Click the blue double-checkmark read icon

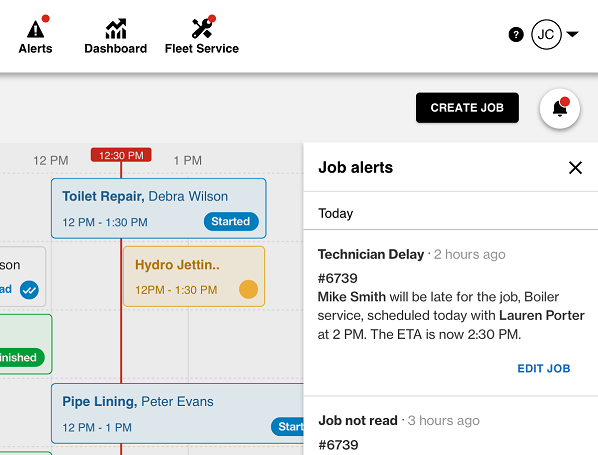pyautogui.click(x=29, y=290)
